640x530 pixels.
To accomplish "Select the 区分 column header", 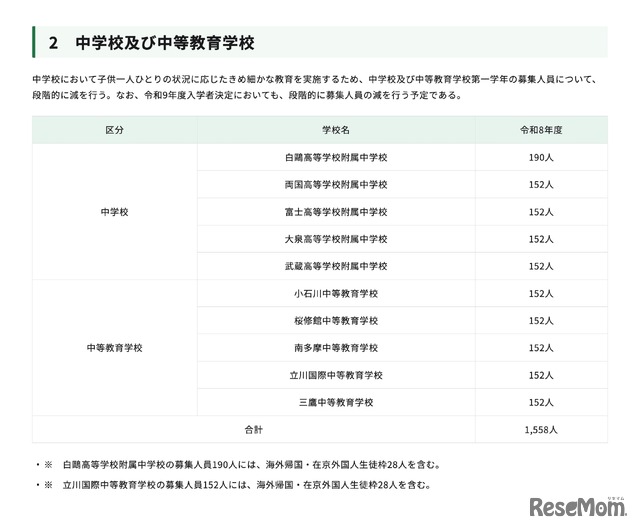I will 114,131.
